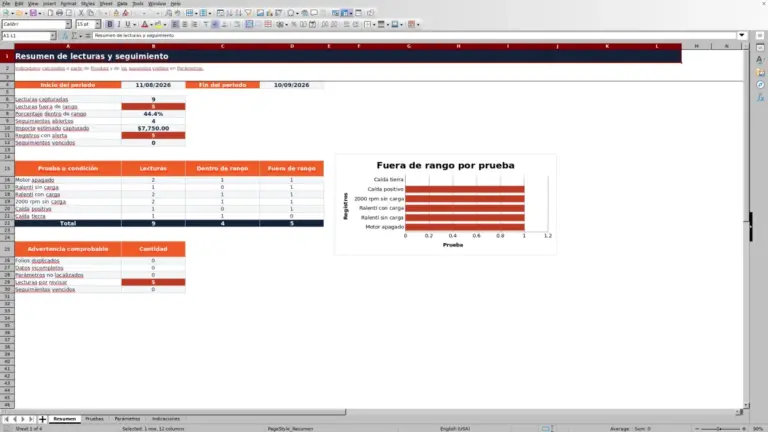Open the Sheet menu
The image size is (768, 432).
point(106,3)
